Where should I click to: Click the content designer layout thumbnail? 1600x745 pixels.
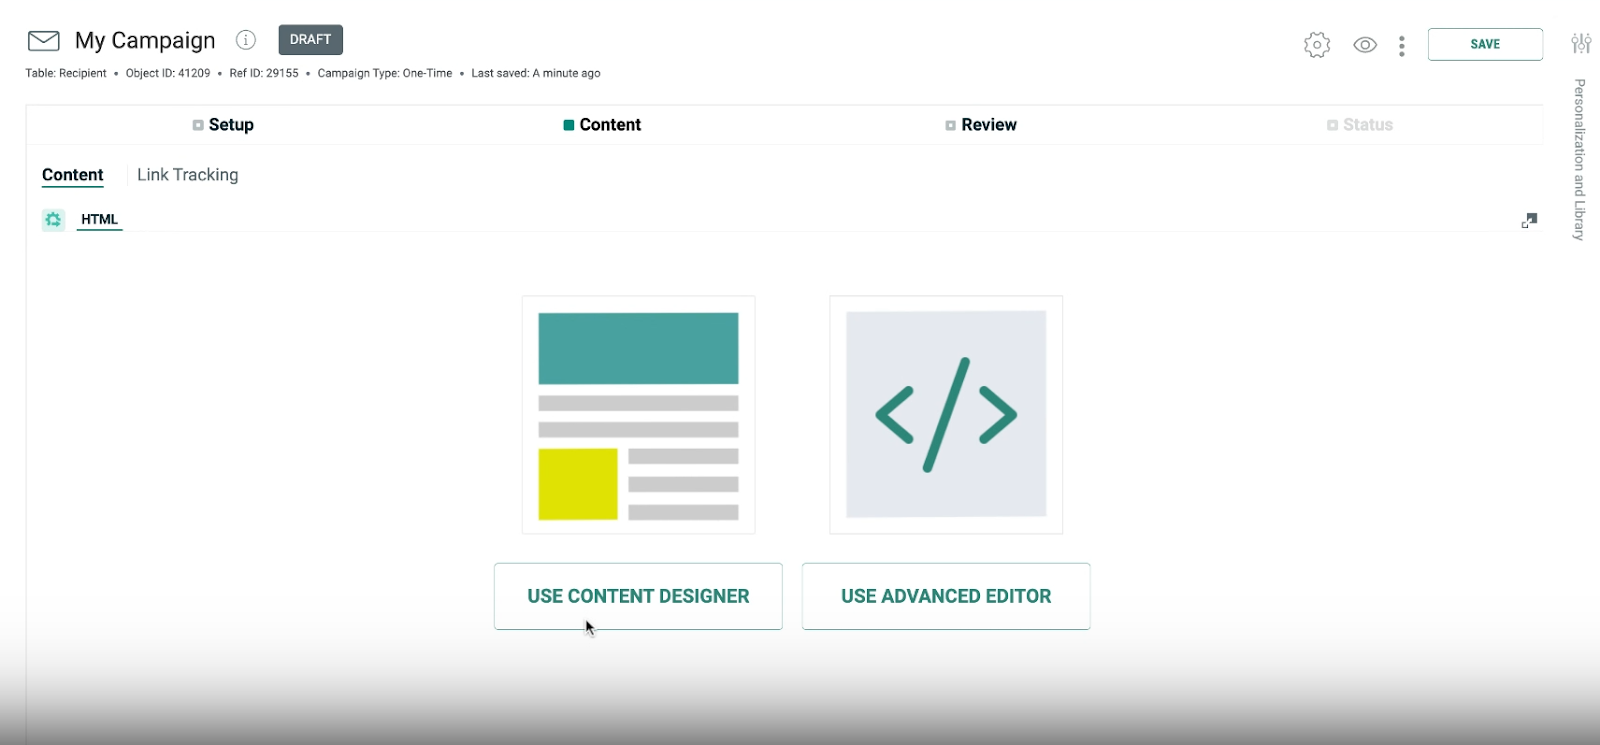pos(638,415)
